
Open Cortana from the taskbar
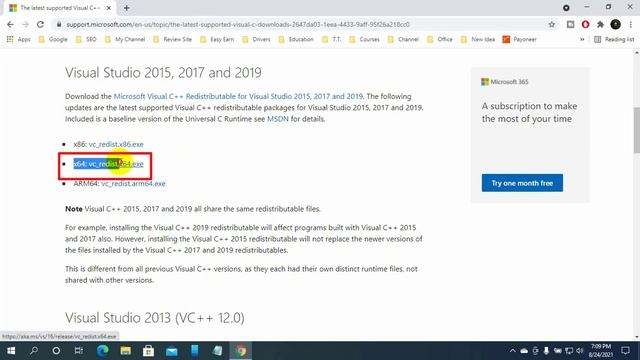pos(56,351)
